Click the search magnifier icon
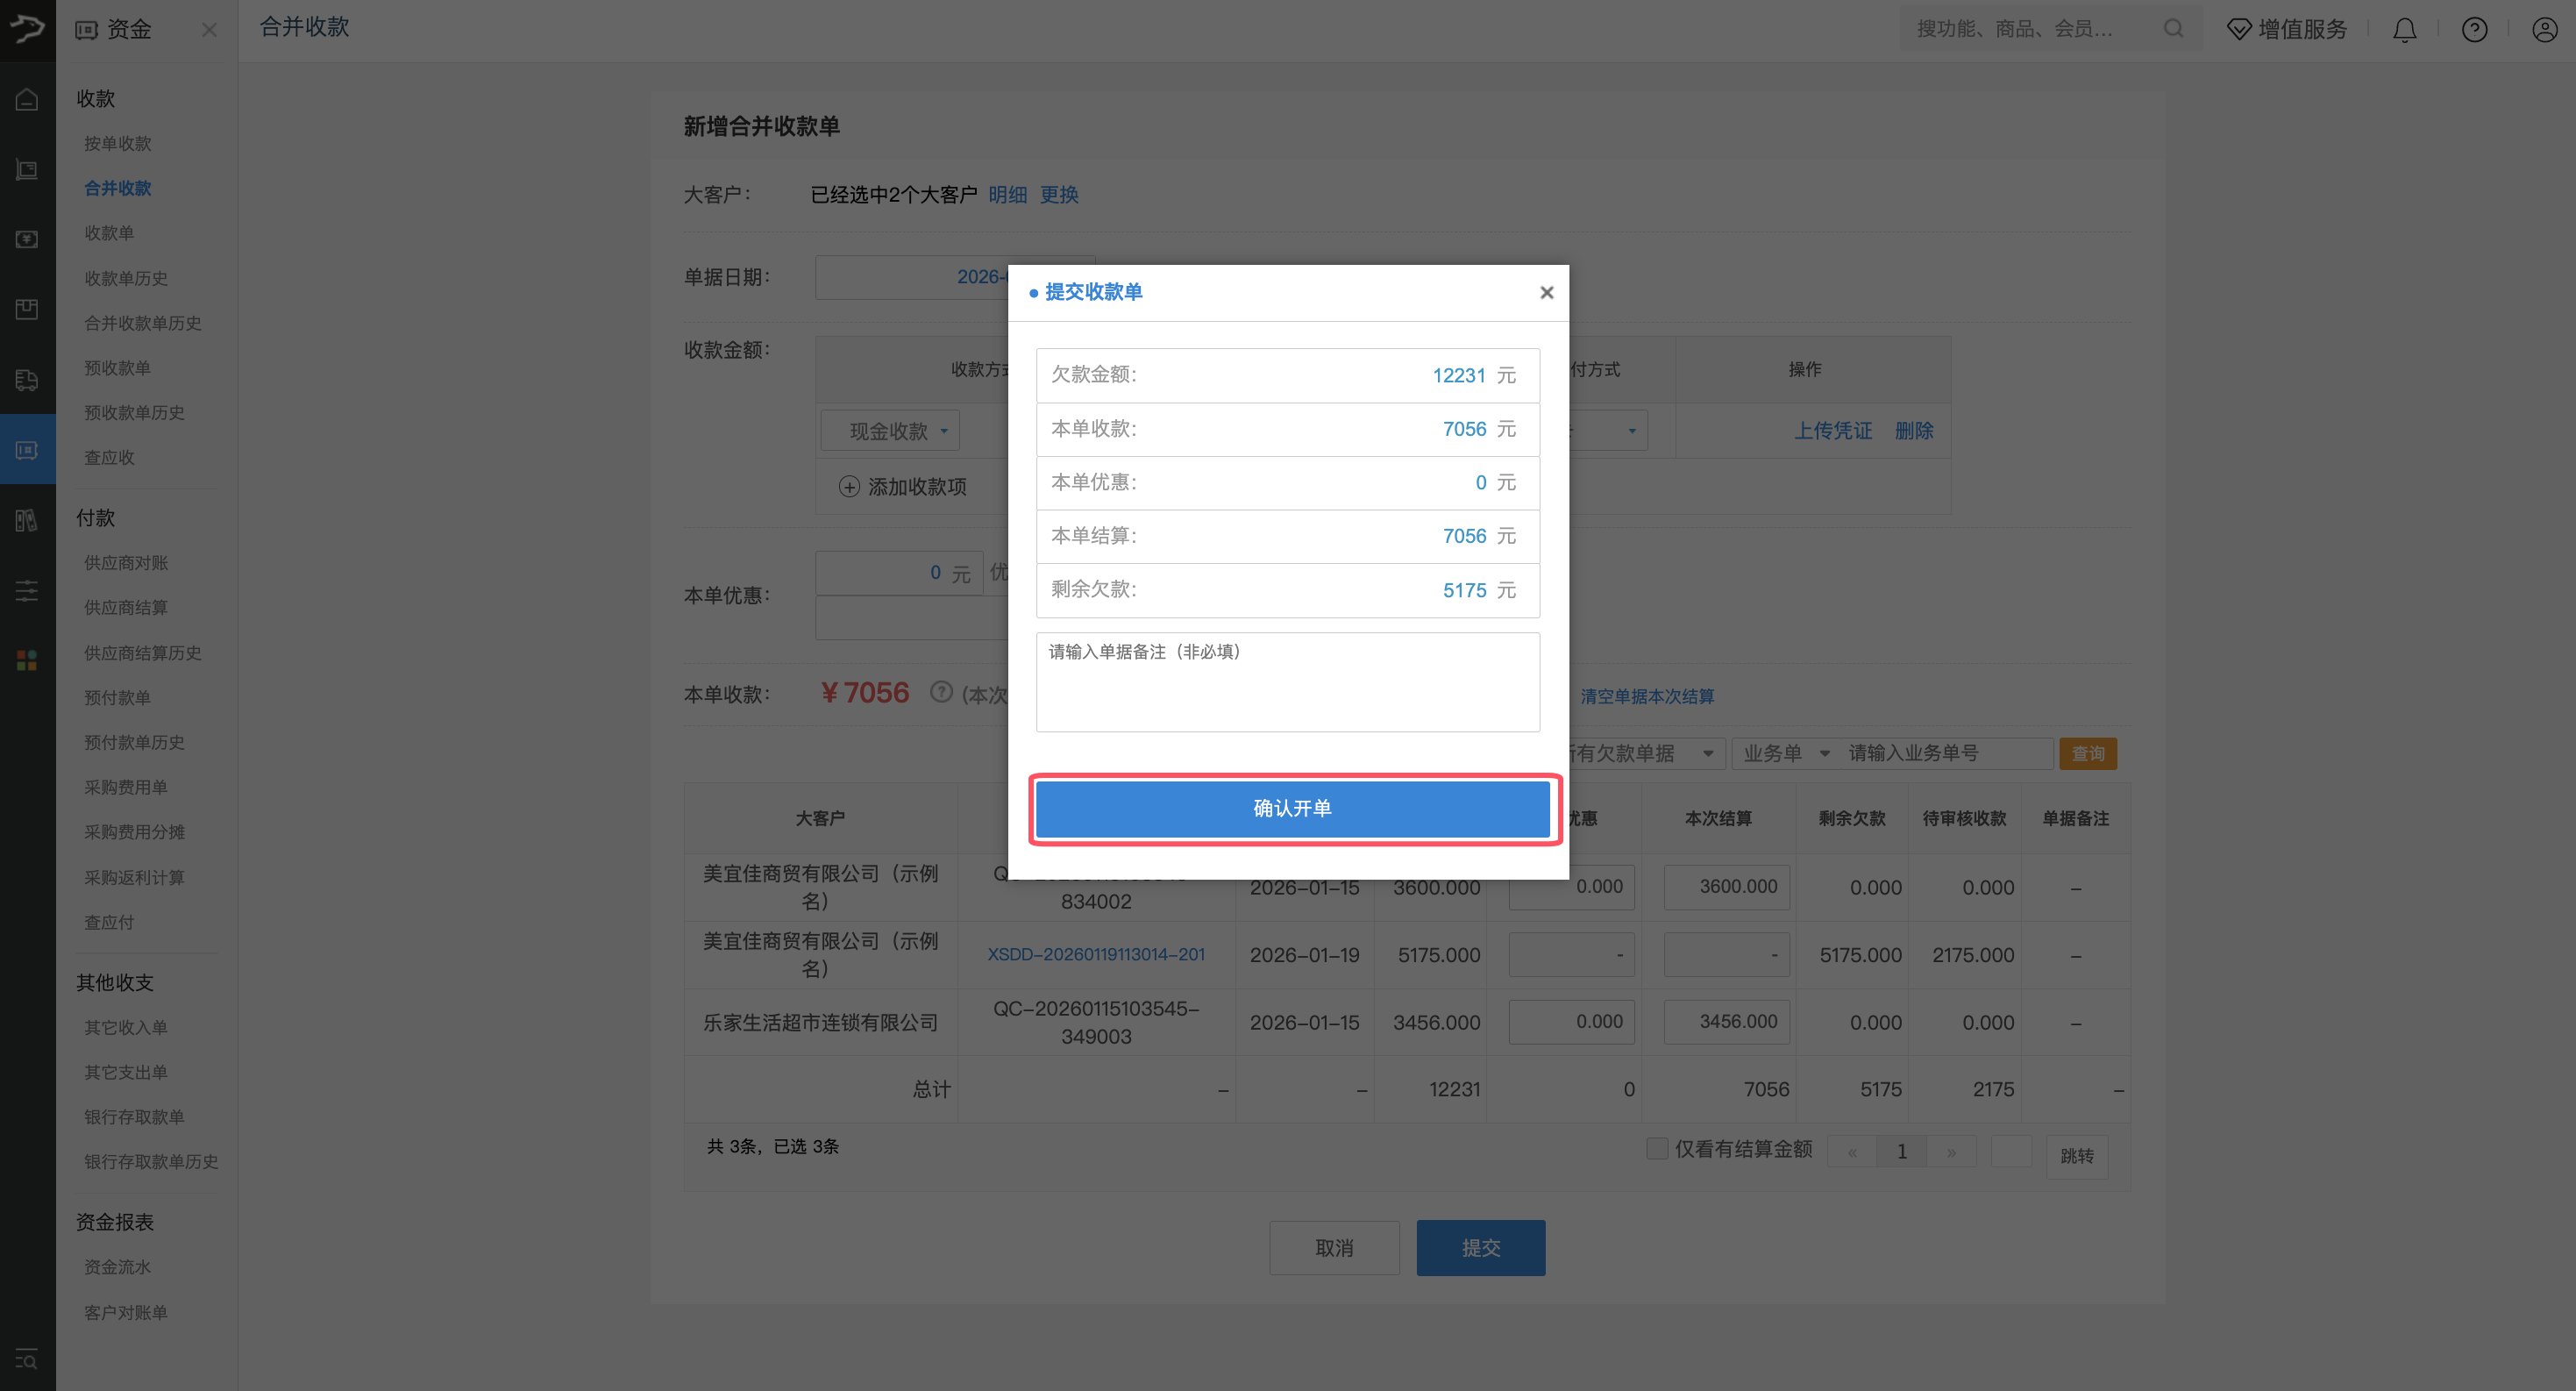This screenshot has width=2576, height=1391. click(x=2173, y=29)
